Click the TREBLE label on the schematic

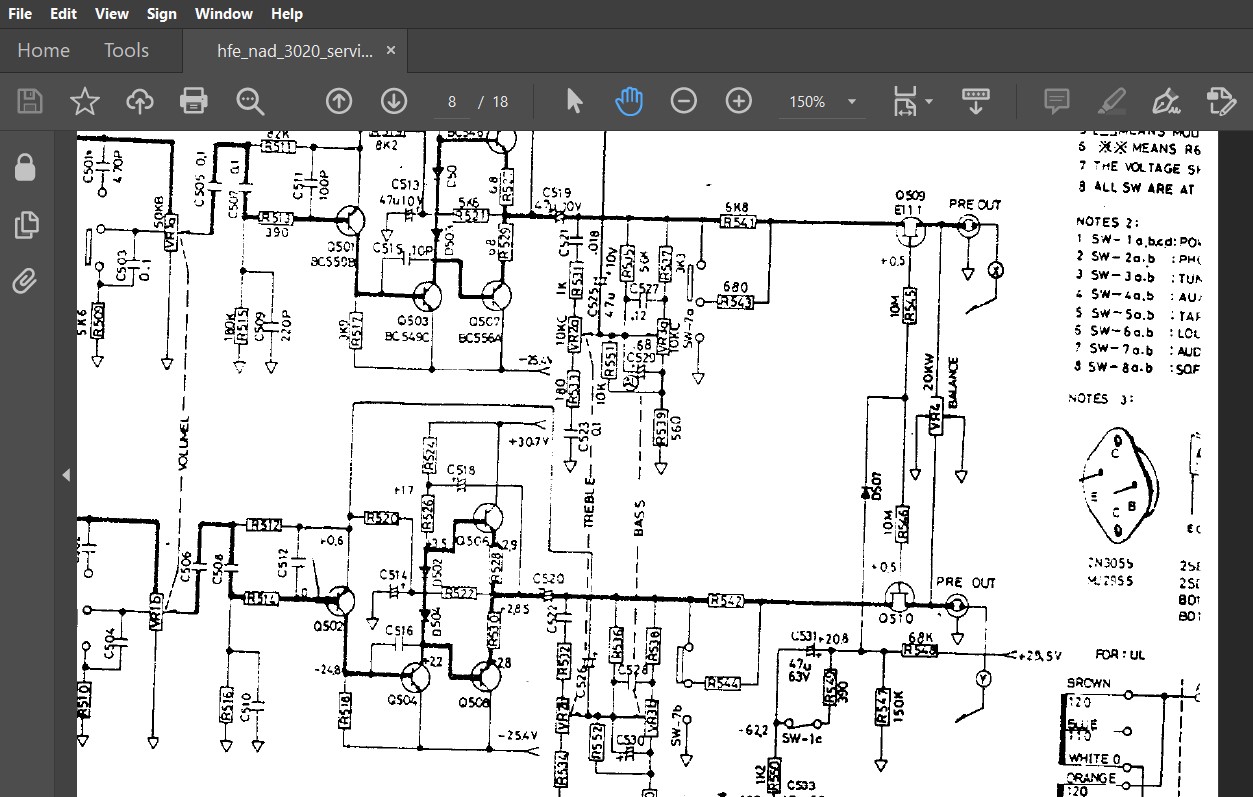point(589,502)
